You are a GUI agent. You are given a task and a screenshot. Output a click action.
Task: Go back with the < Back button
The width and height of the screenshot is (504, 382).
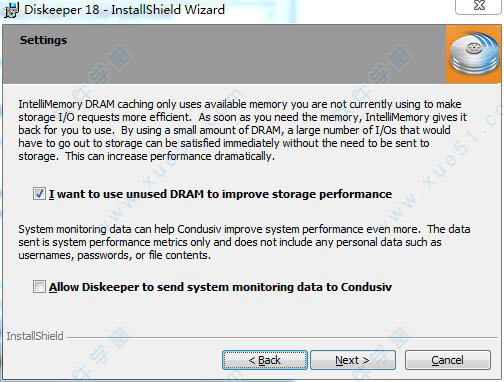[265, 360]
